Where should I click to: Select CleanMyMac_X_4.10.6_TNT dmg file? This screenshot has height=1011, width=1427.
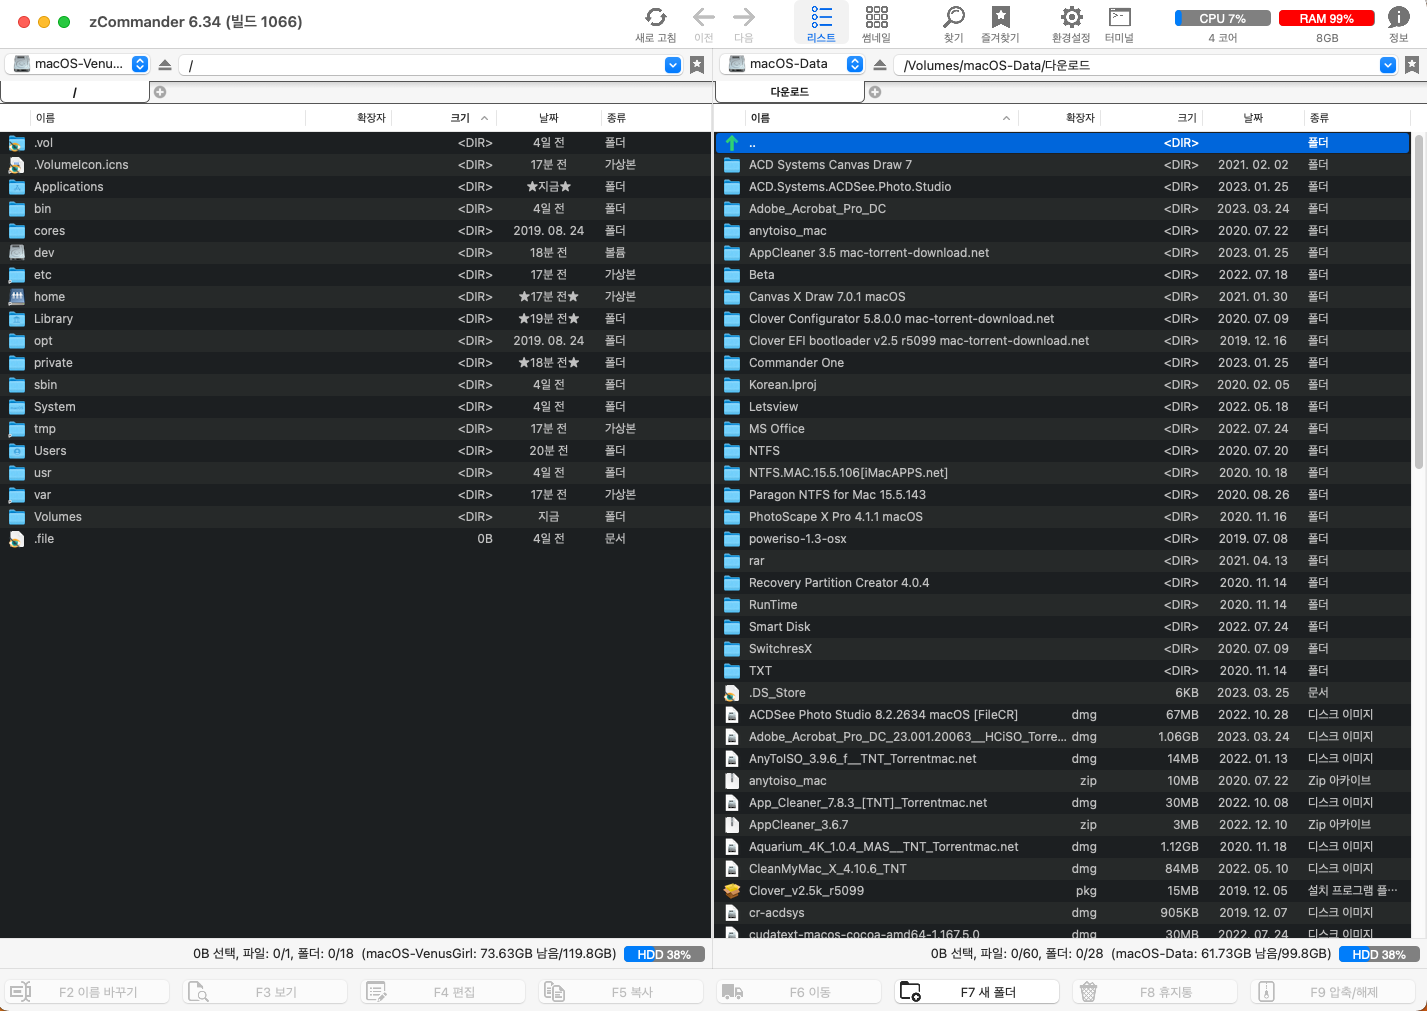[x=1062, y=869]
